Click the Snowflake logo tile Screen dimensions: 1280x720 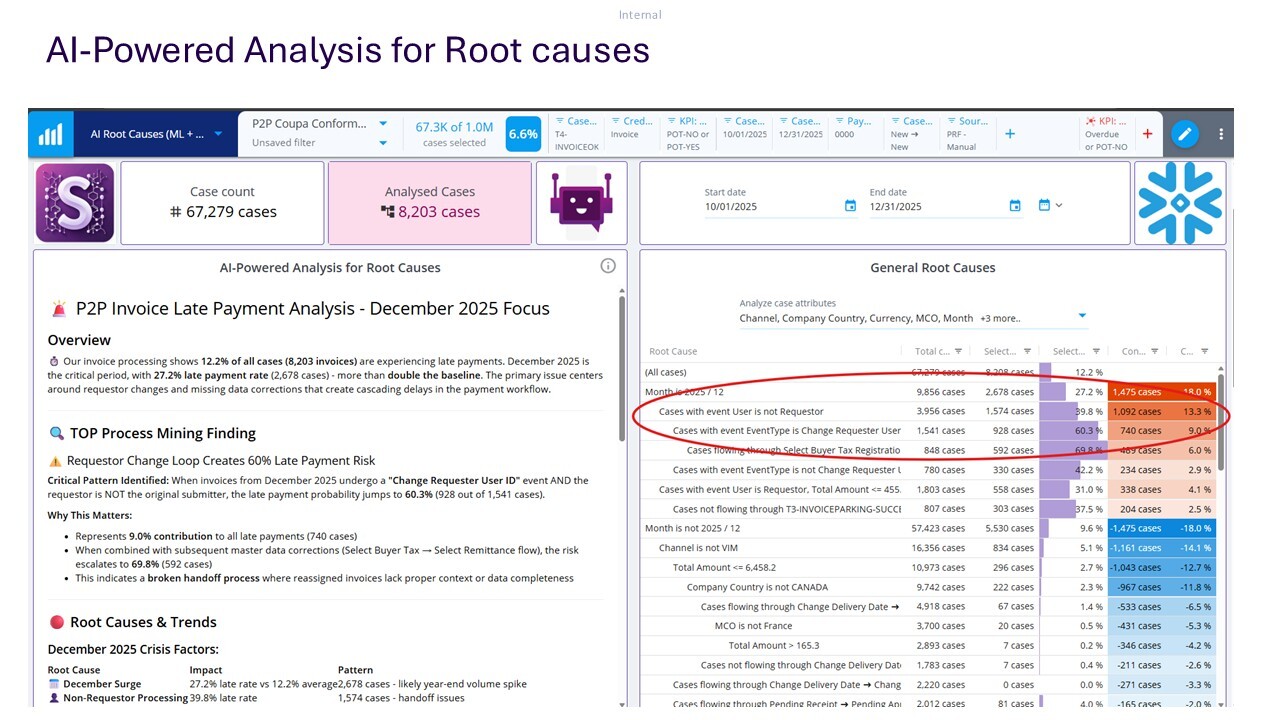[x=1180, y=203]
